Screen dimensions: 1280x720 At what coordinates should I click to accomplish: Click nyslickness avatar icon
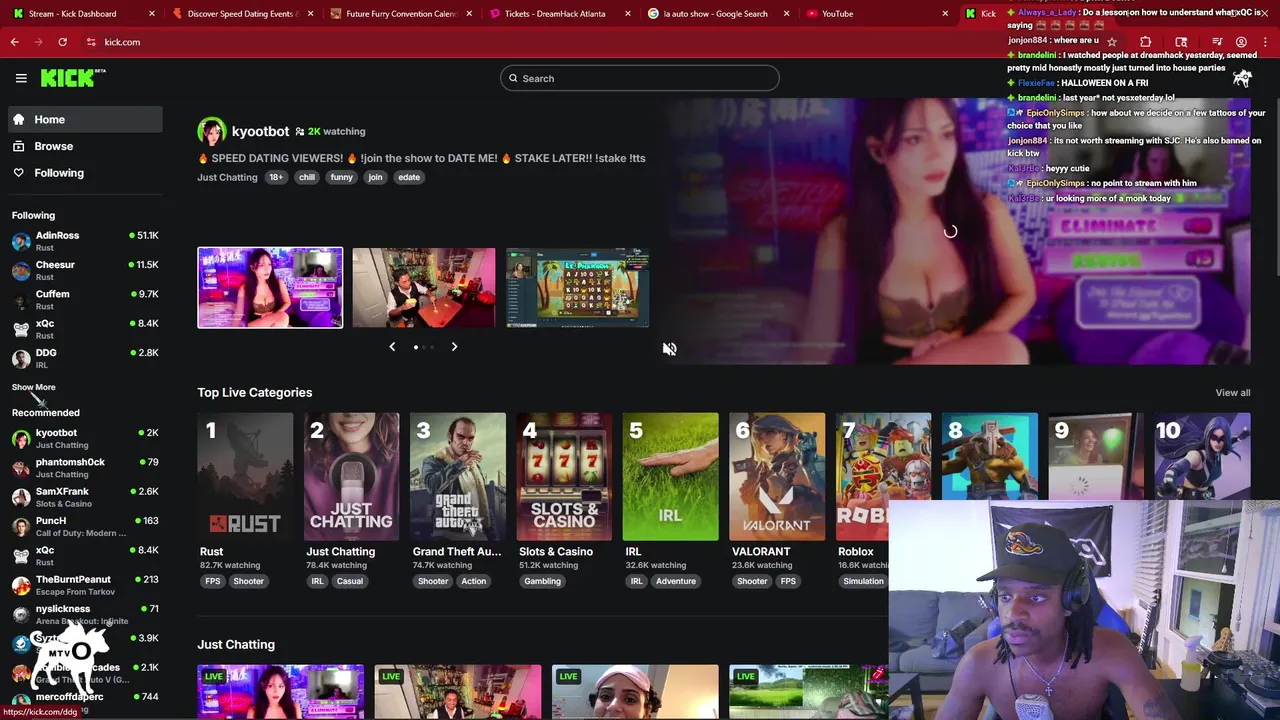pos(21,614)
